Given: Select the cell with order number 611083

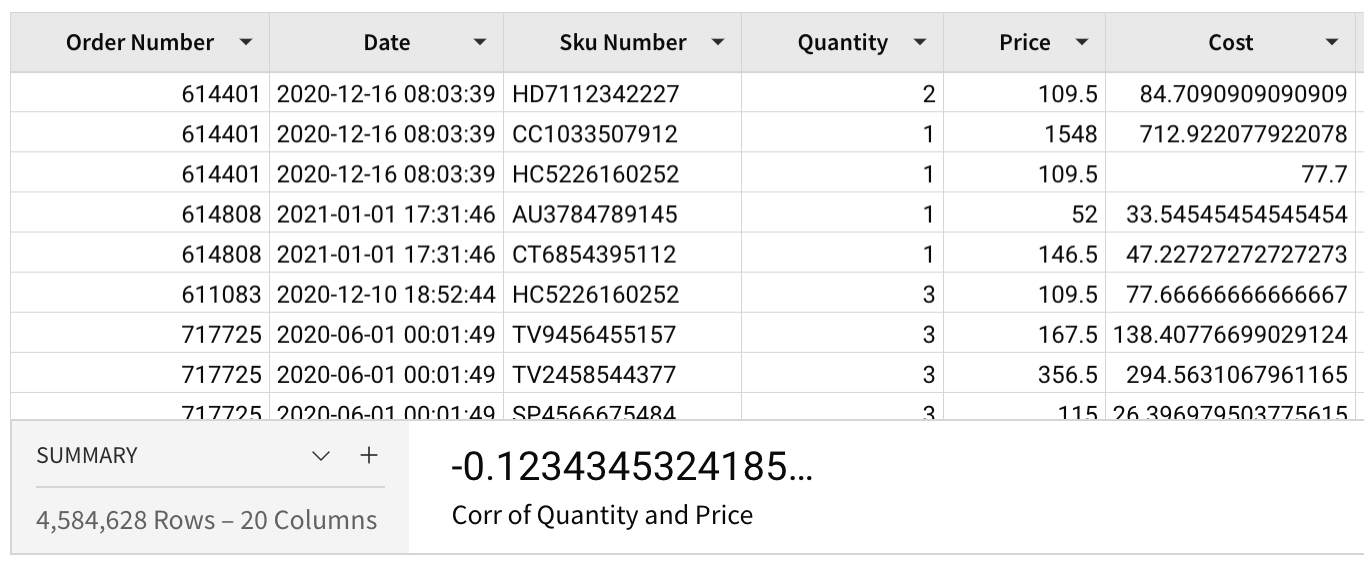Looking at the screenshot, I should pos(221,295).
